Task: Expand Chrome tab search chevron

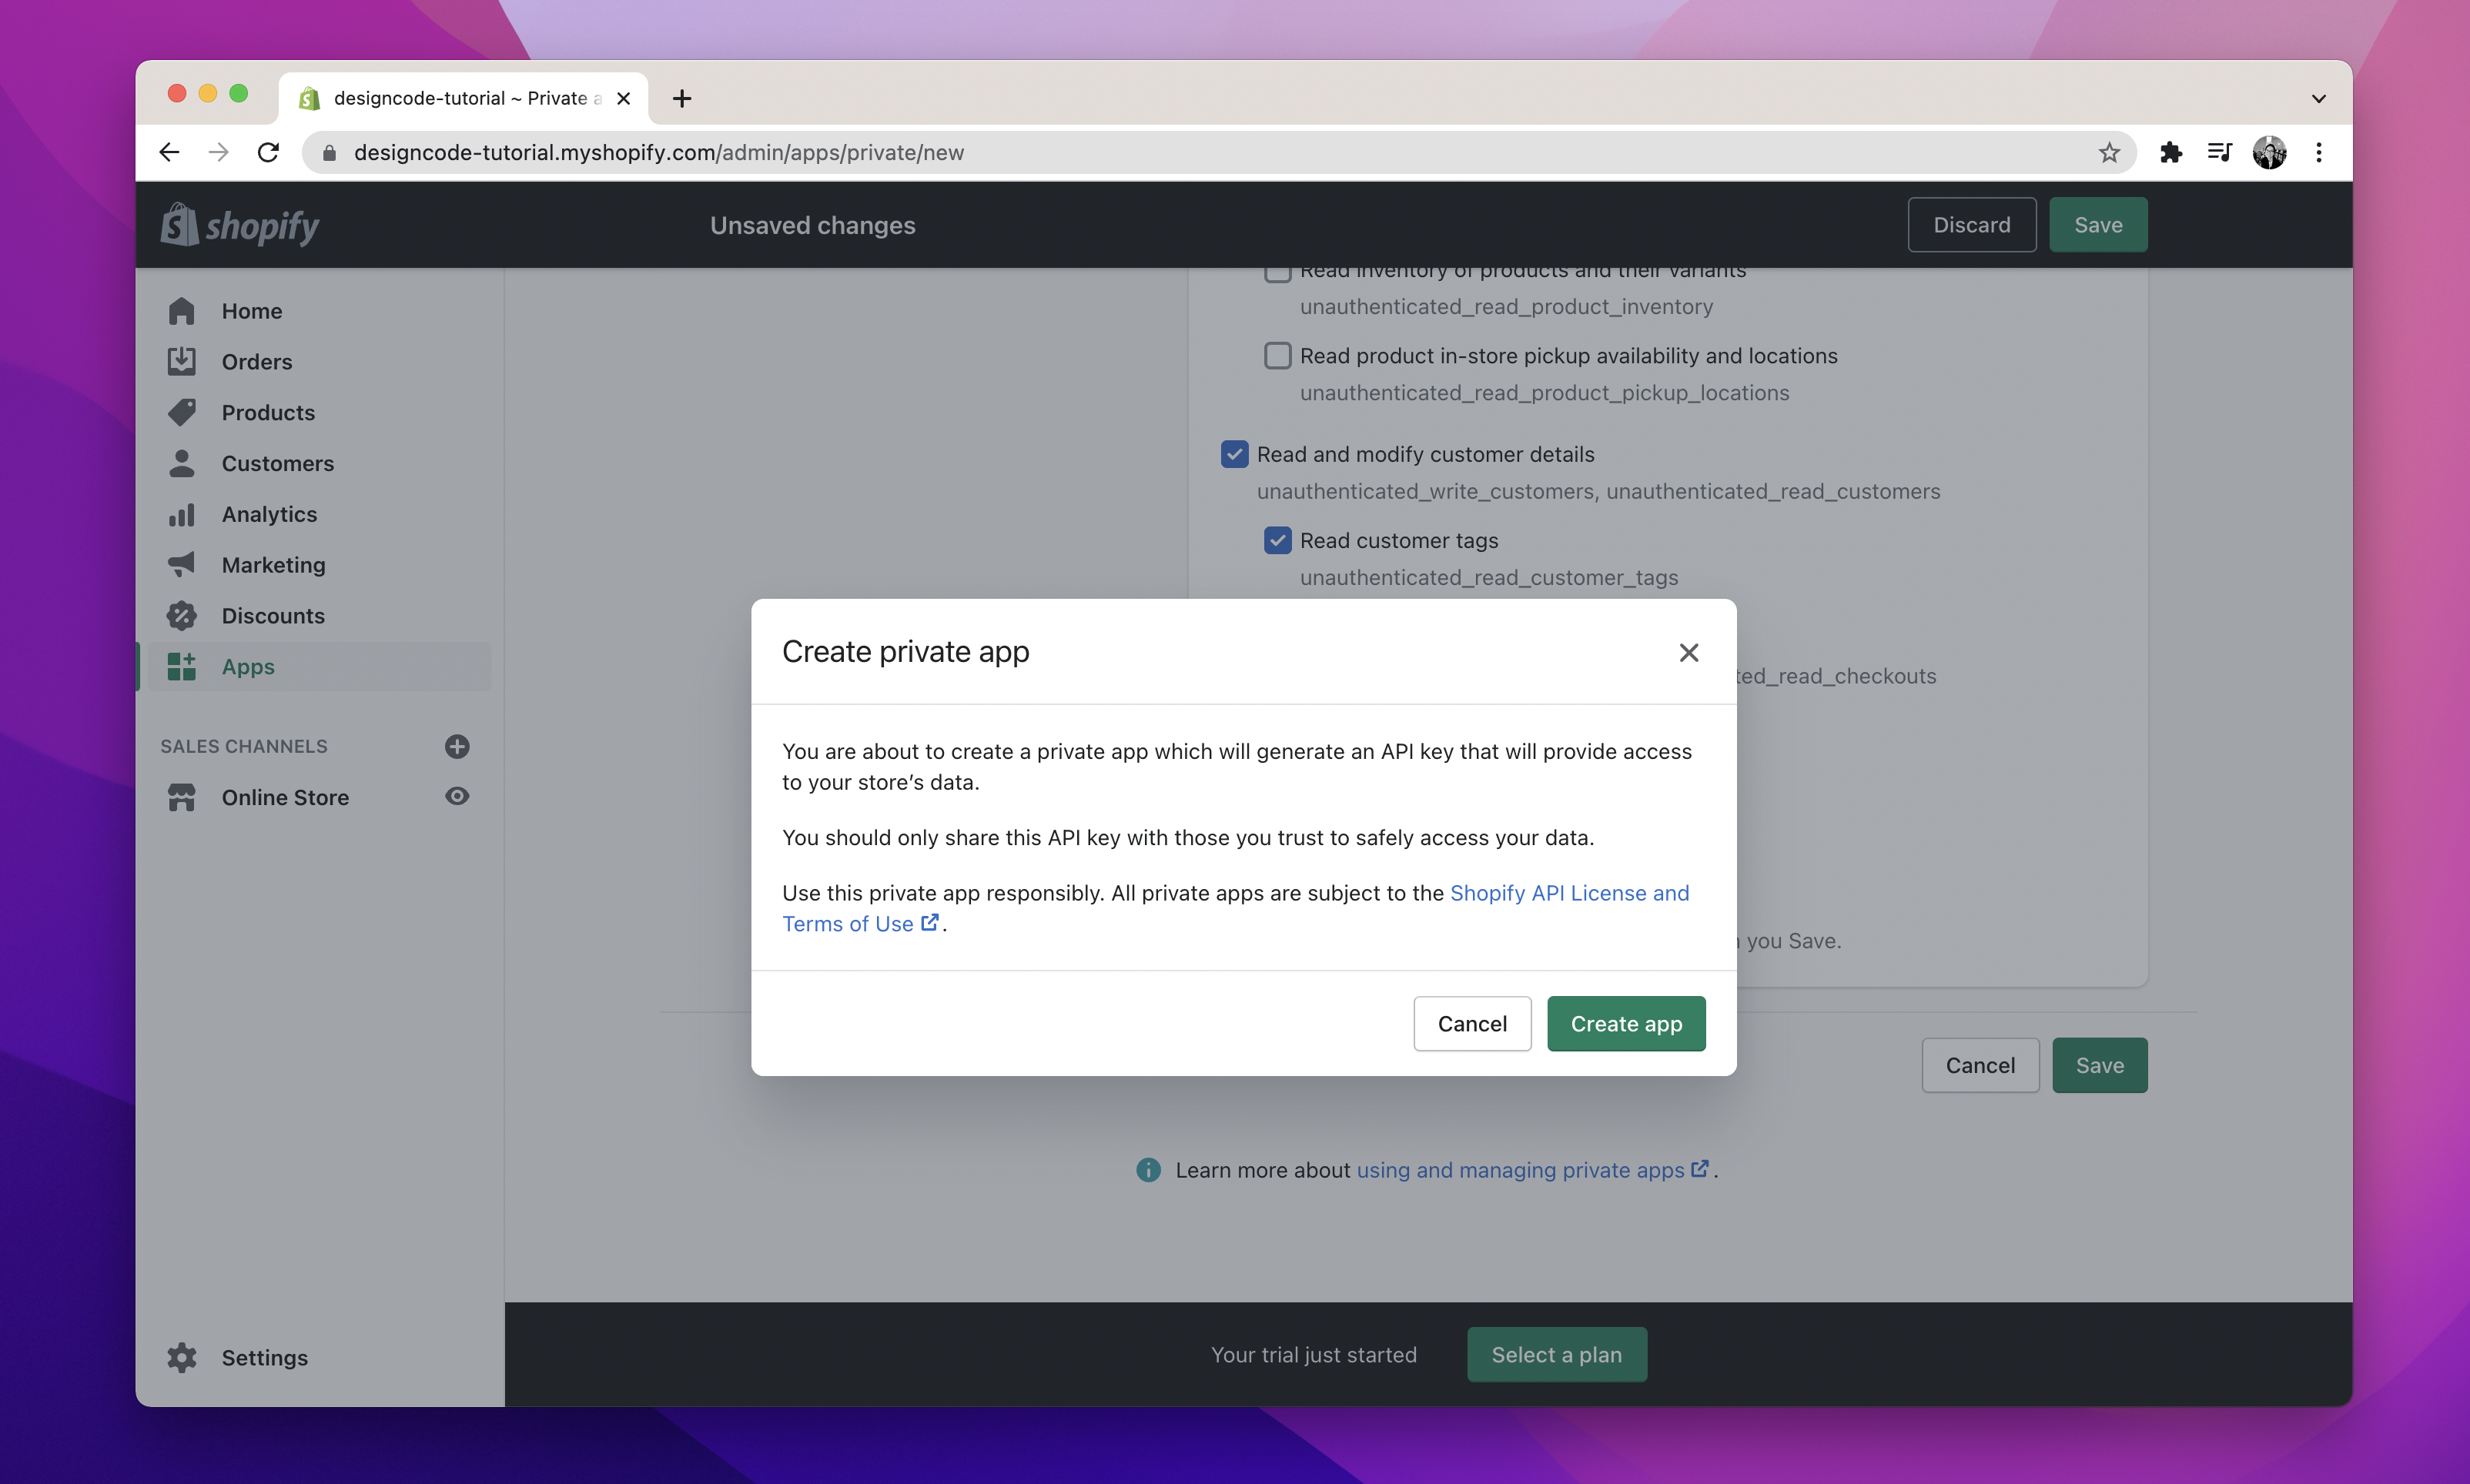Action: 2318,98
